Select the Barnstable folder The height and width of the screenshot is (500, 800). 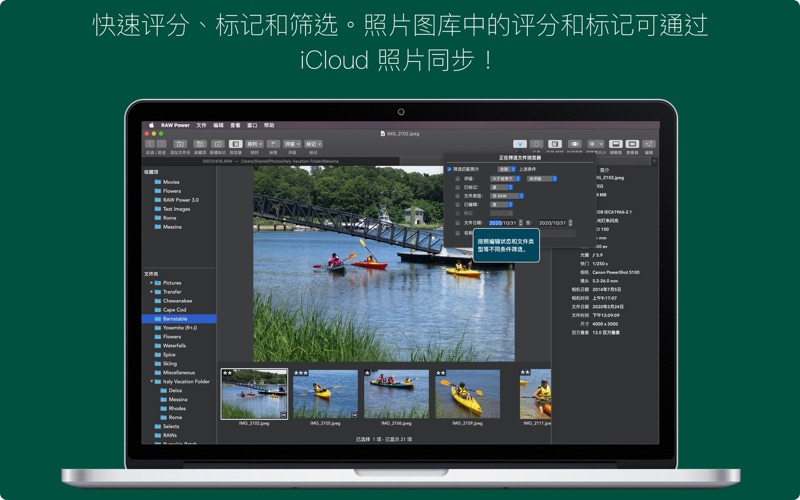(179, 319)
